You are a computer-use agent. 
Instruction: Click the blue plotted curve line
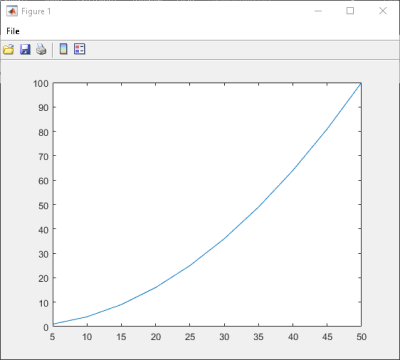[x=224, y=239]
